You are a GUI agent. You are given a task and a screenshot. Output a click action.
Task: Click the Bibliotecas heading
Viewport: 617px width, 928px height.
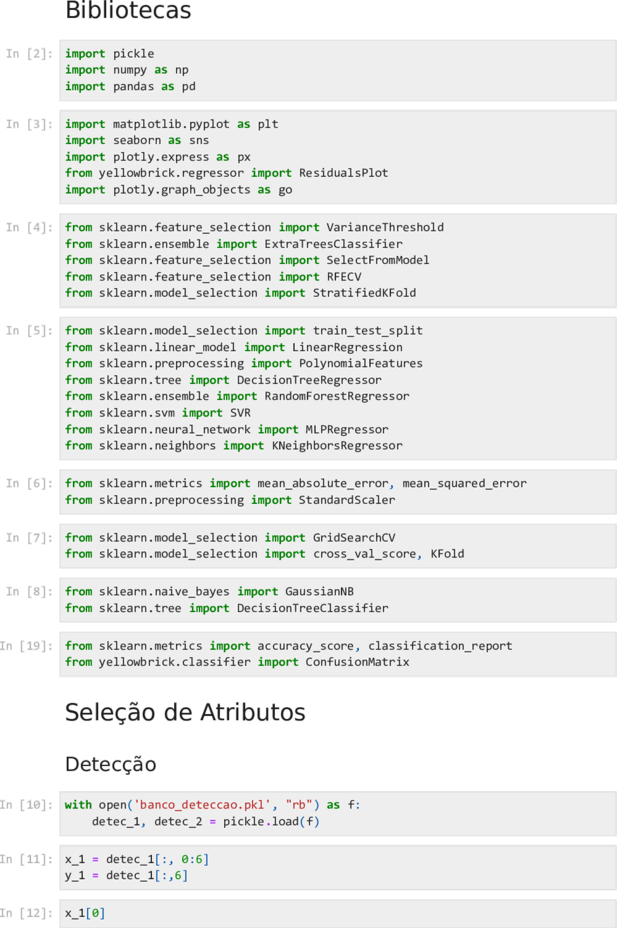128,10
